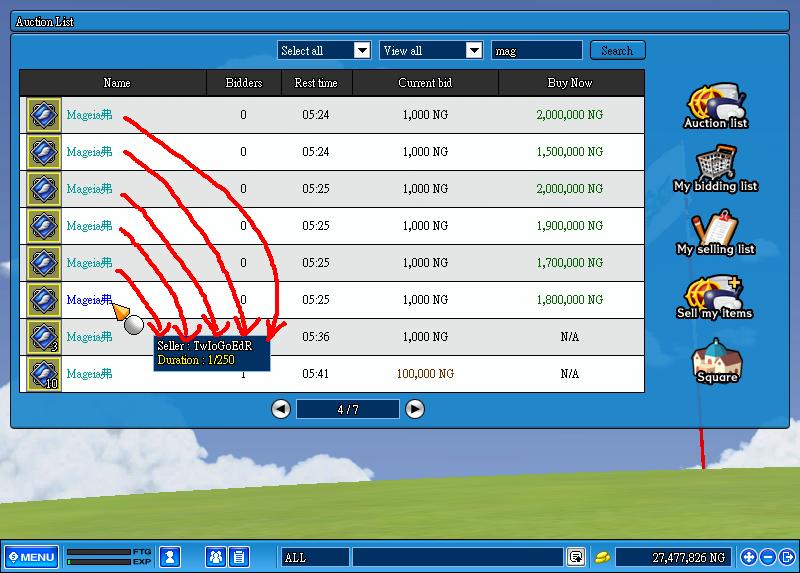Open My bidding list cart icon
The height and width of the screenshot is (573, 800).
pyautogui.click(x=715, y=168)
